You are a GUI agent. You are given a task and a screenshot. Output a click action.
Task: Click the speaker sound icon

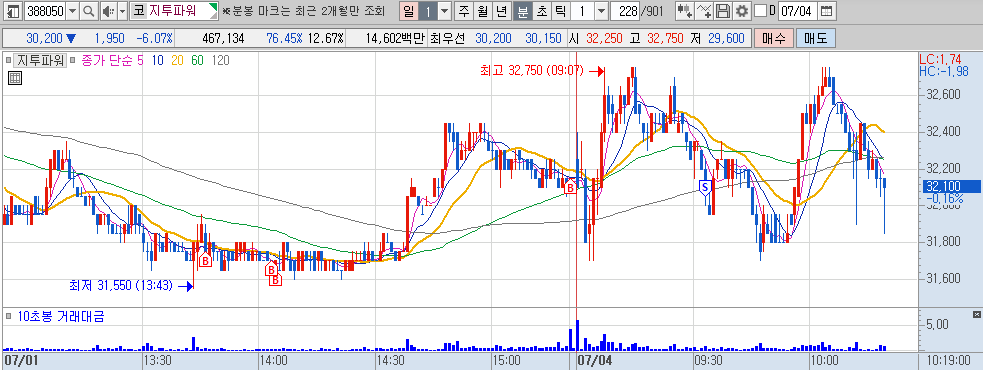coord(107,11)
